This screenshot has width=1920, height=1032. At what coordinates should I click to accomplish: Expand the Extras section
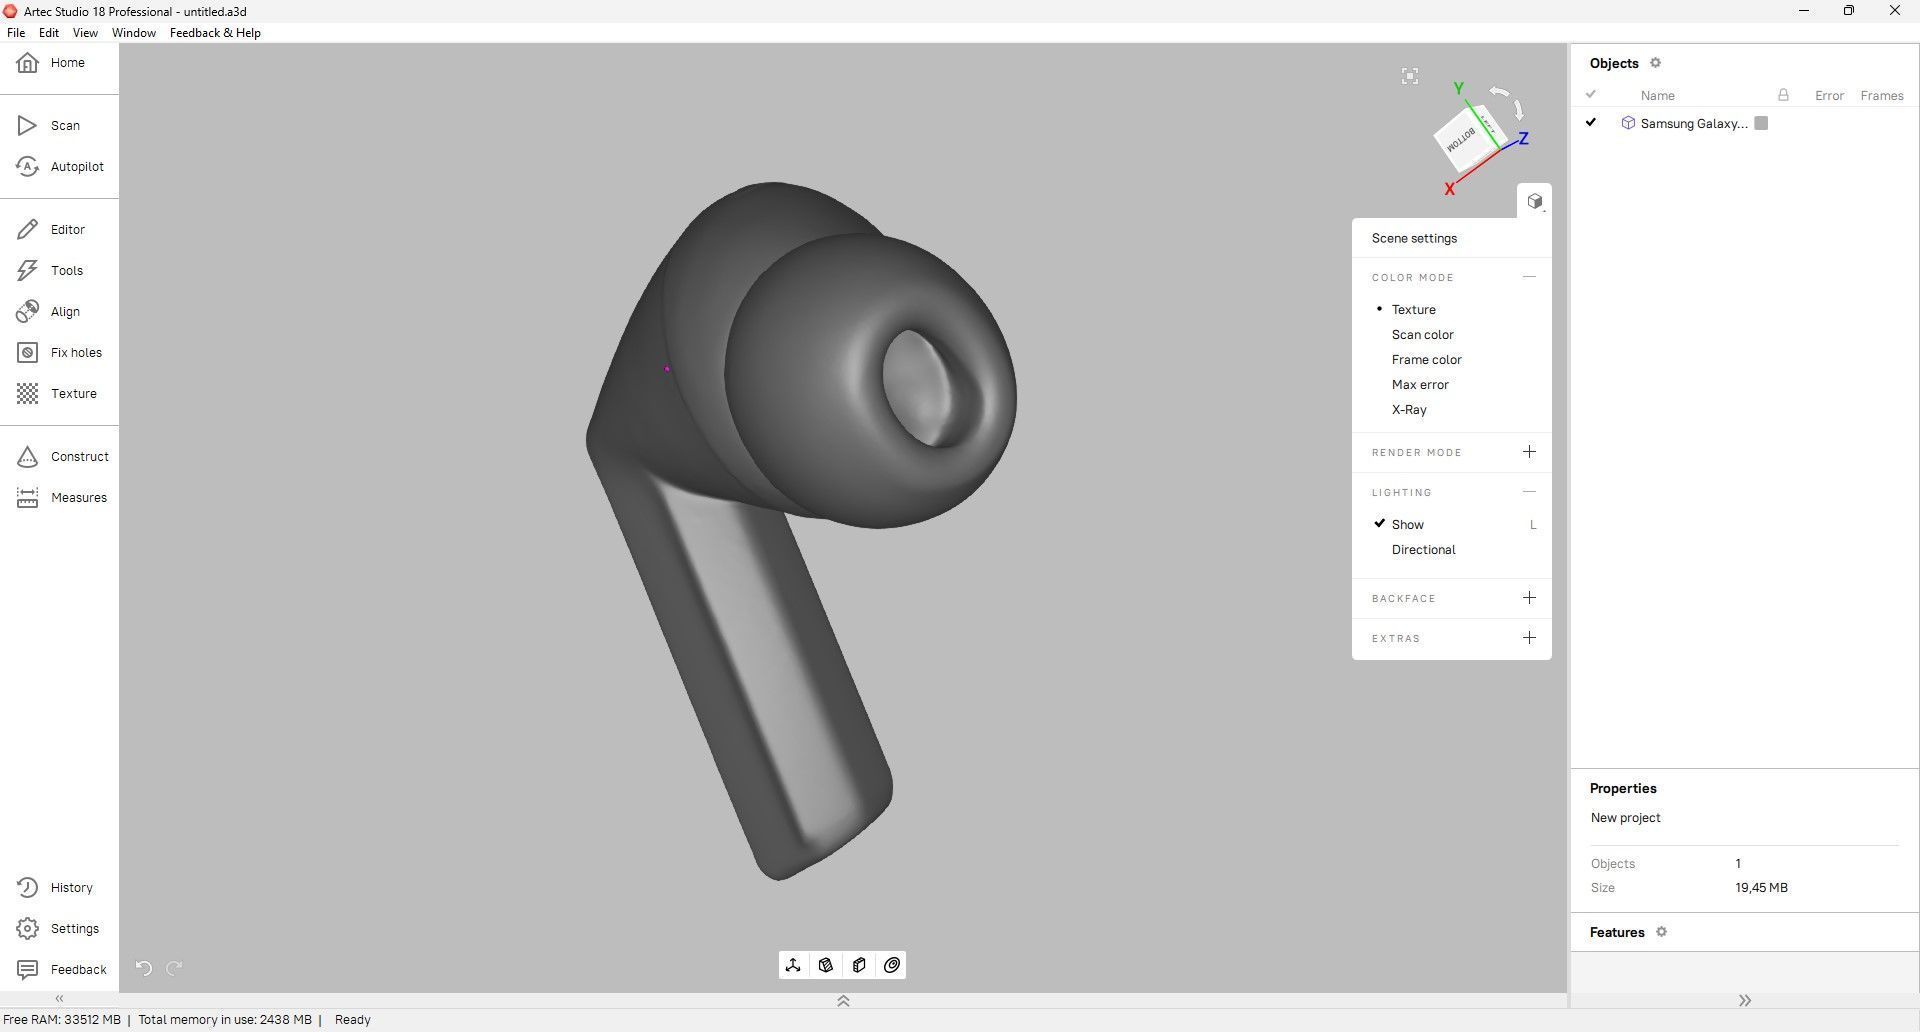tap(1529, 638)
